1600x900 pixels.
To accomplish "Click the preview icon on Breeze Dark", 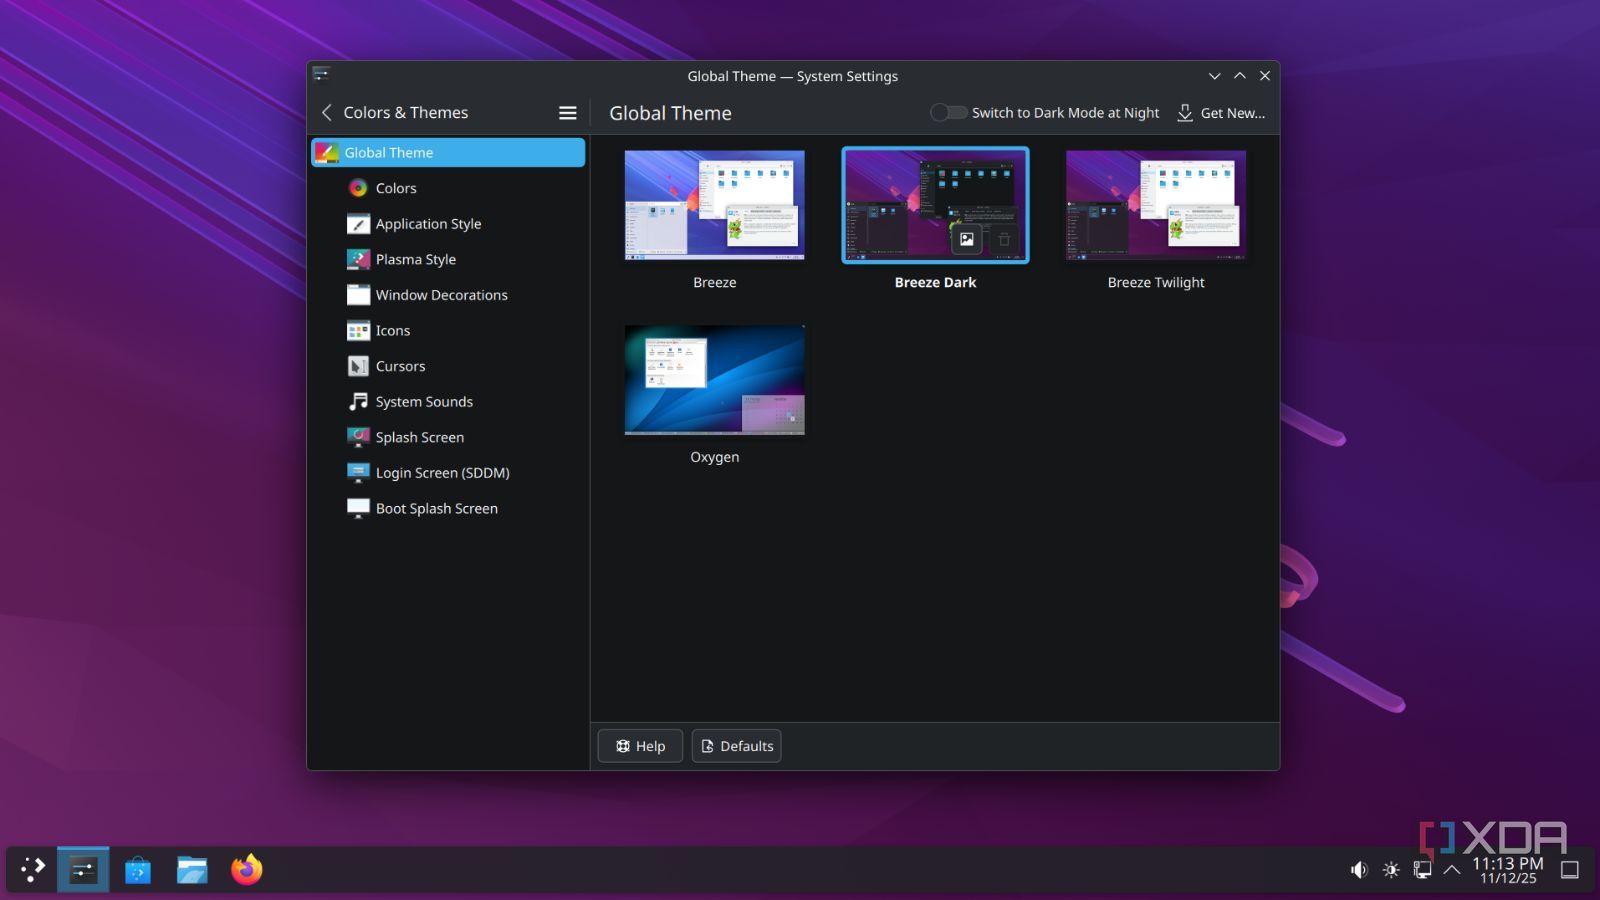I will click(x=967, y=239).
